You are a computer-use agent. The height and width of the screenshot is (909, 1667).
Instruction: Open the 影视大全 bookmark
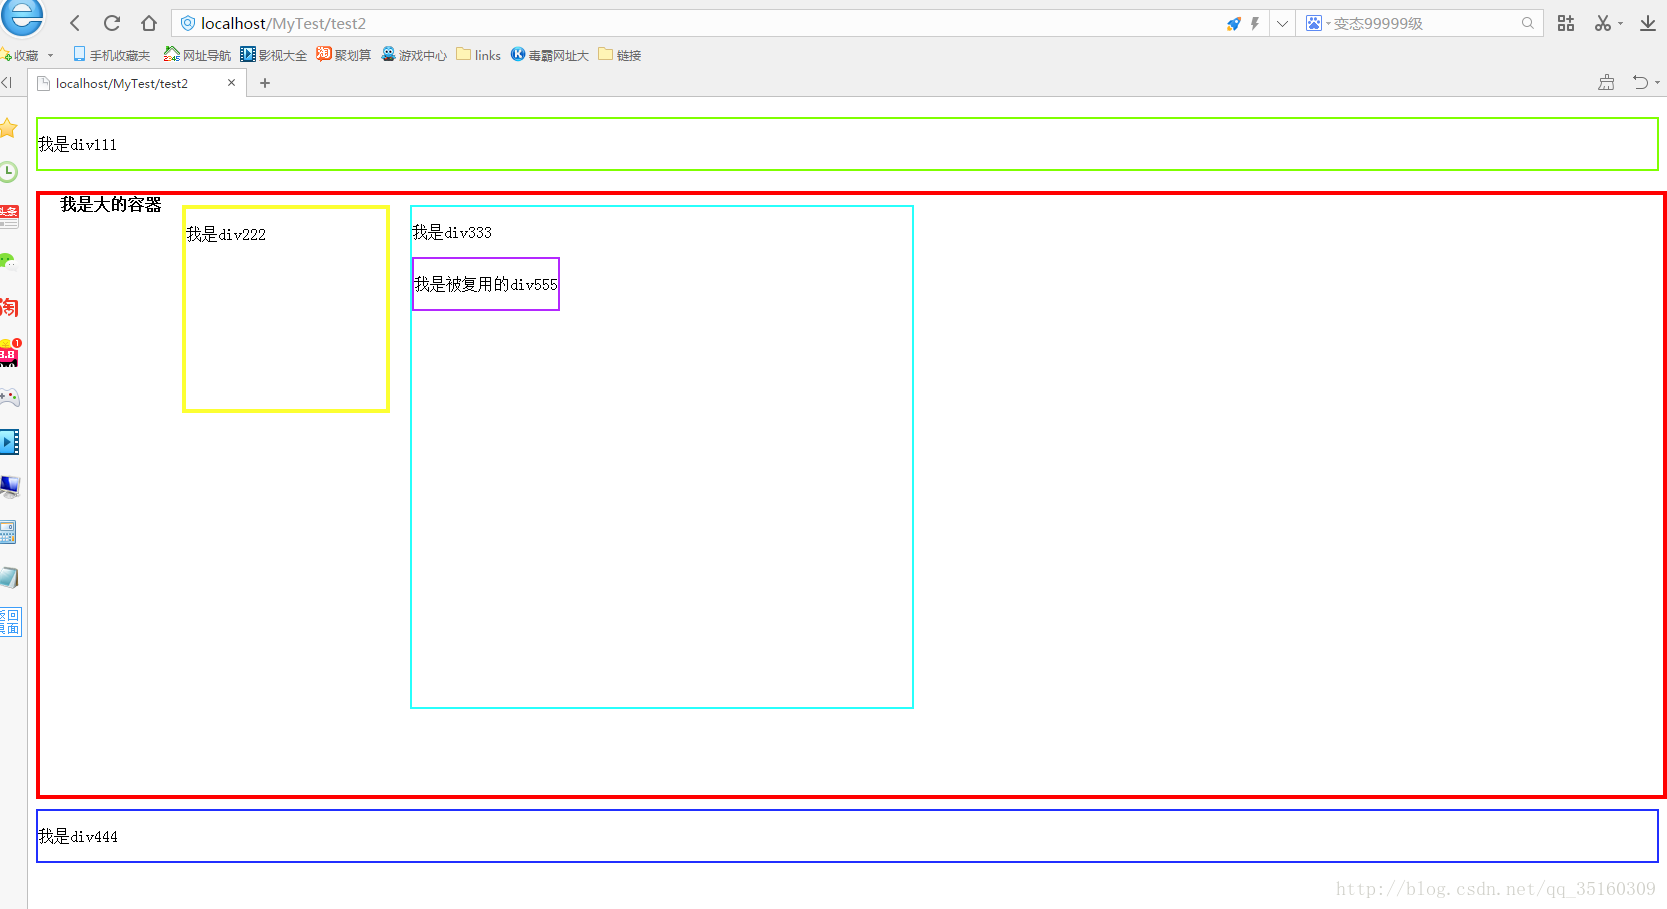pyautogui.click(x=273, y=55)
